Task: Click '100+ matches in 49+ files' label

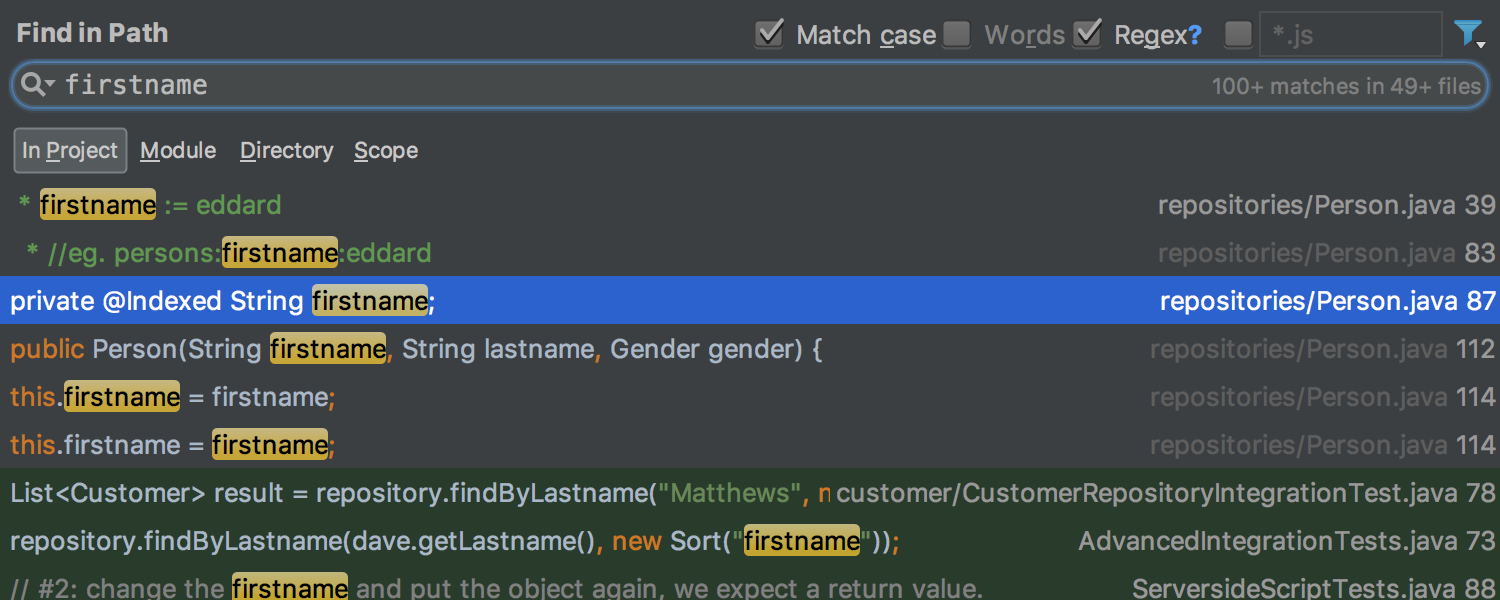Action: [1346, 86]
